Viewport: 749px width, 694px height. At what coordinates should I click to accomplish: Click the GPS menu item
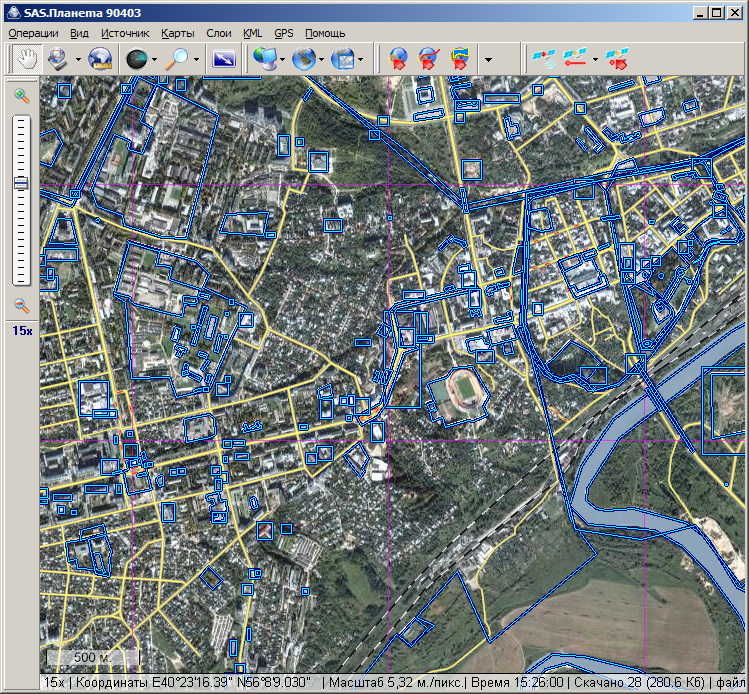point(284,33)
